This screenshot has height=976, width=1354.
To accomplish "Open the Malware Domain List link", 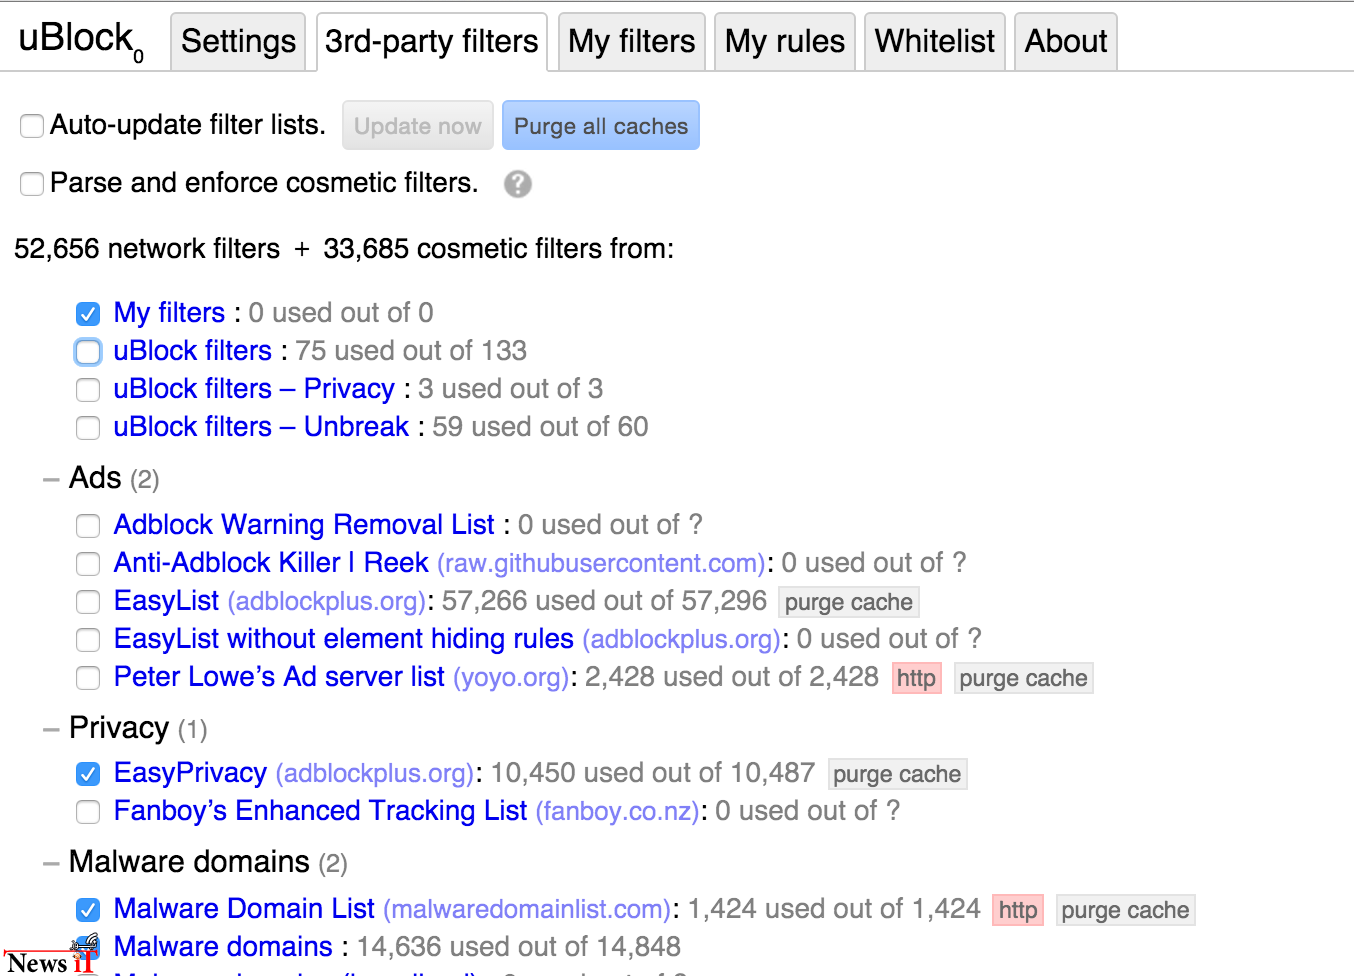I will (x=244, y=909).
